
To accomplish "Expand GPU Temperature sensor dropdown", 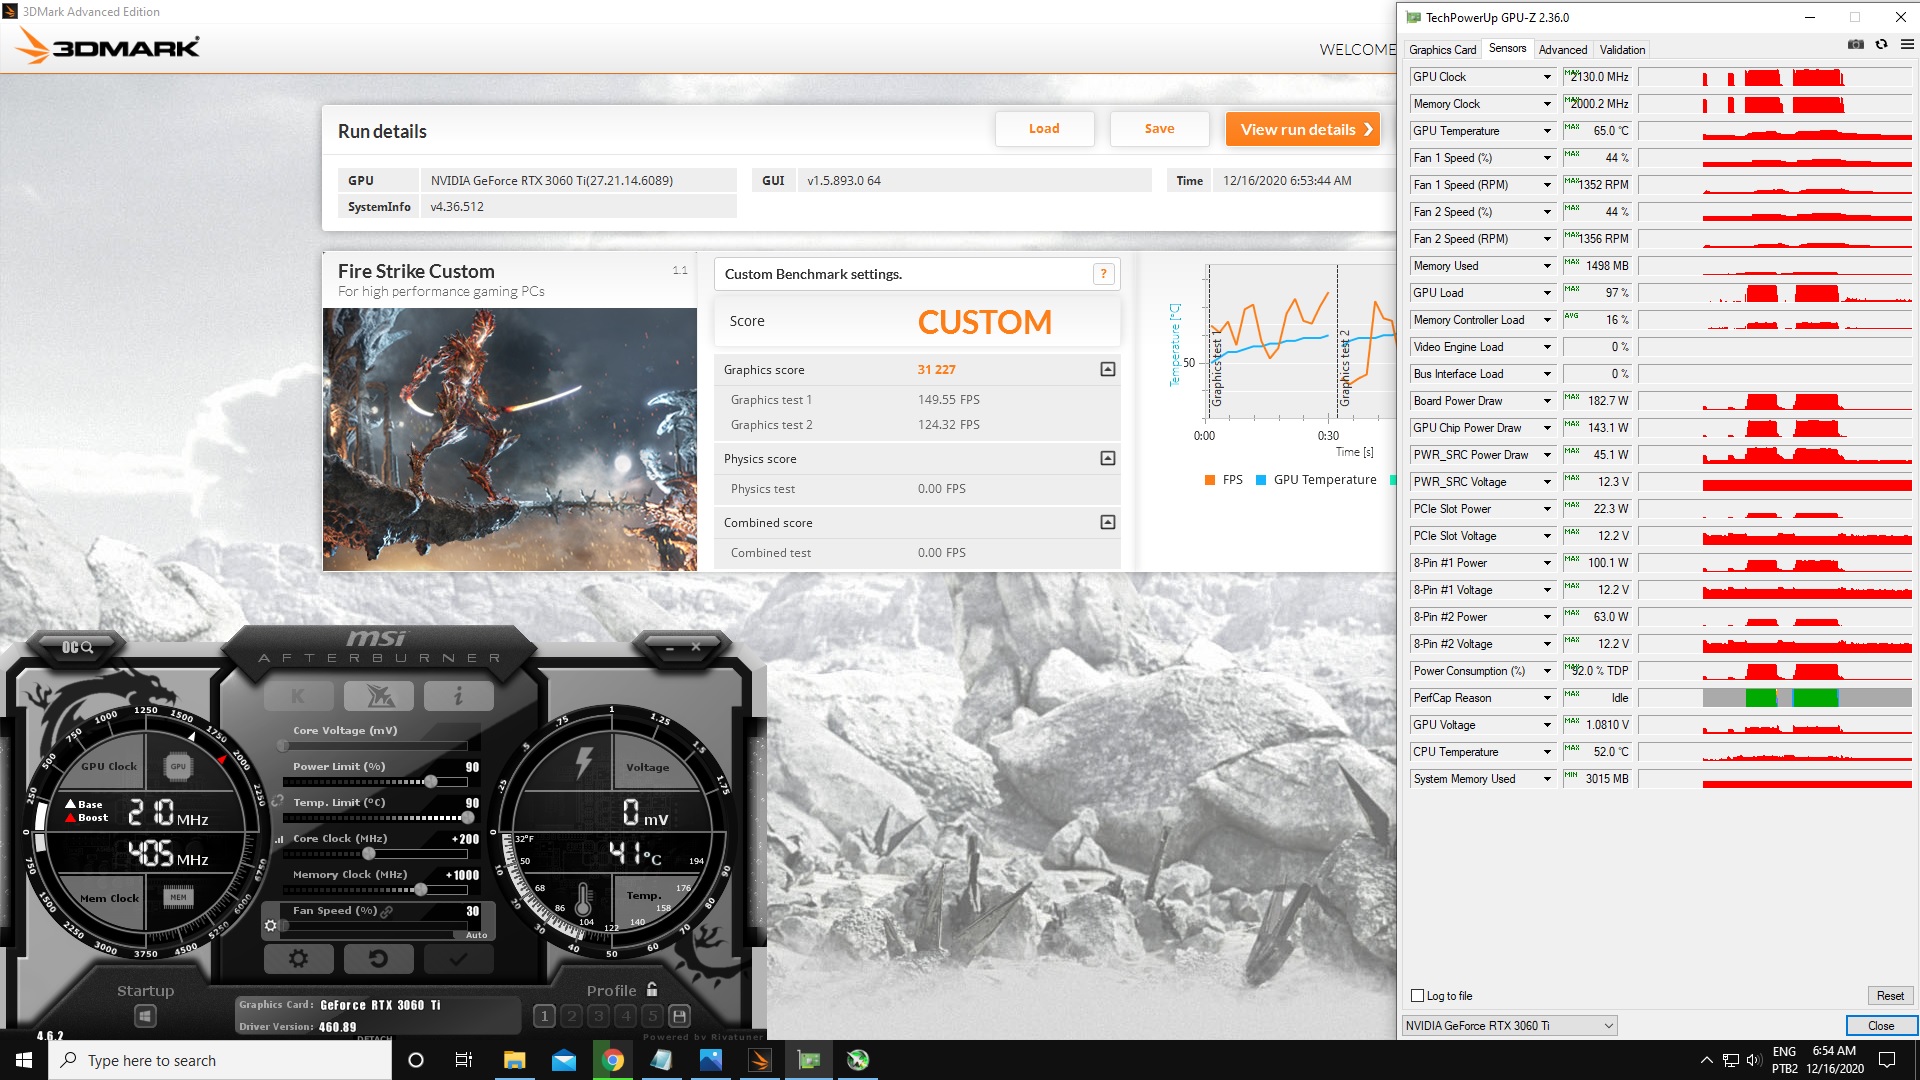I will [1547, 131].
